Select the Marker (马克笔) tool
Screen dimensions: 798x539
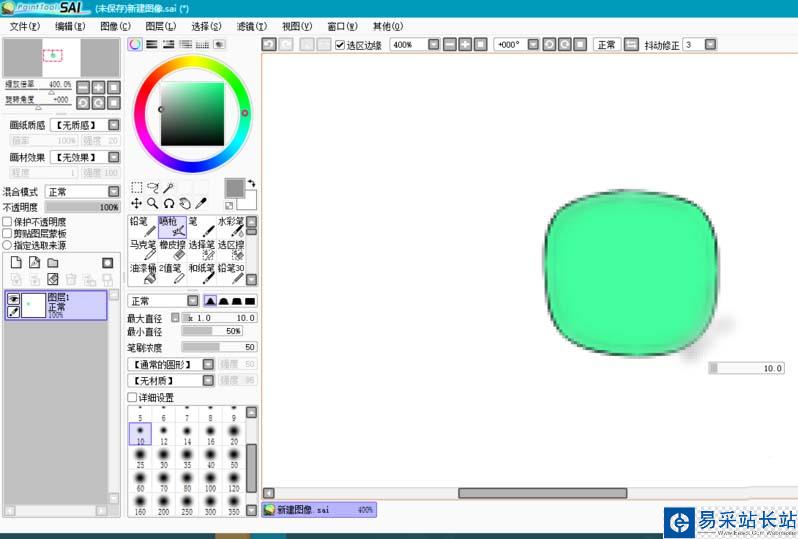[x=142, y=250]
